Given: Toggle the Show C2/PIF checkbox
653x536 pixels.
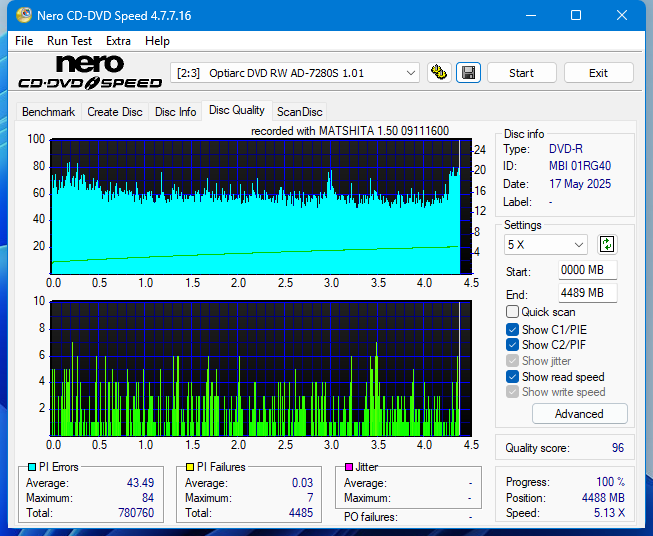Looking at the screenshot, I should tap(513, 345).
